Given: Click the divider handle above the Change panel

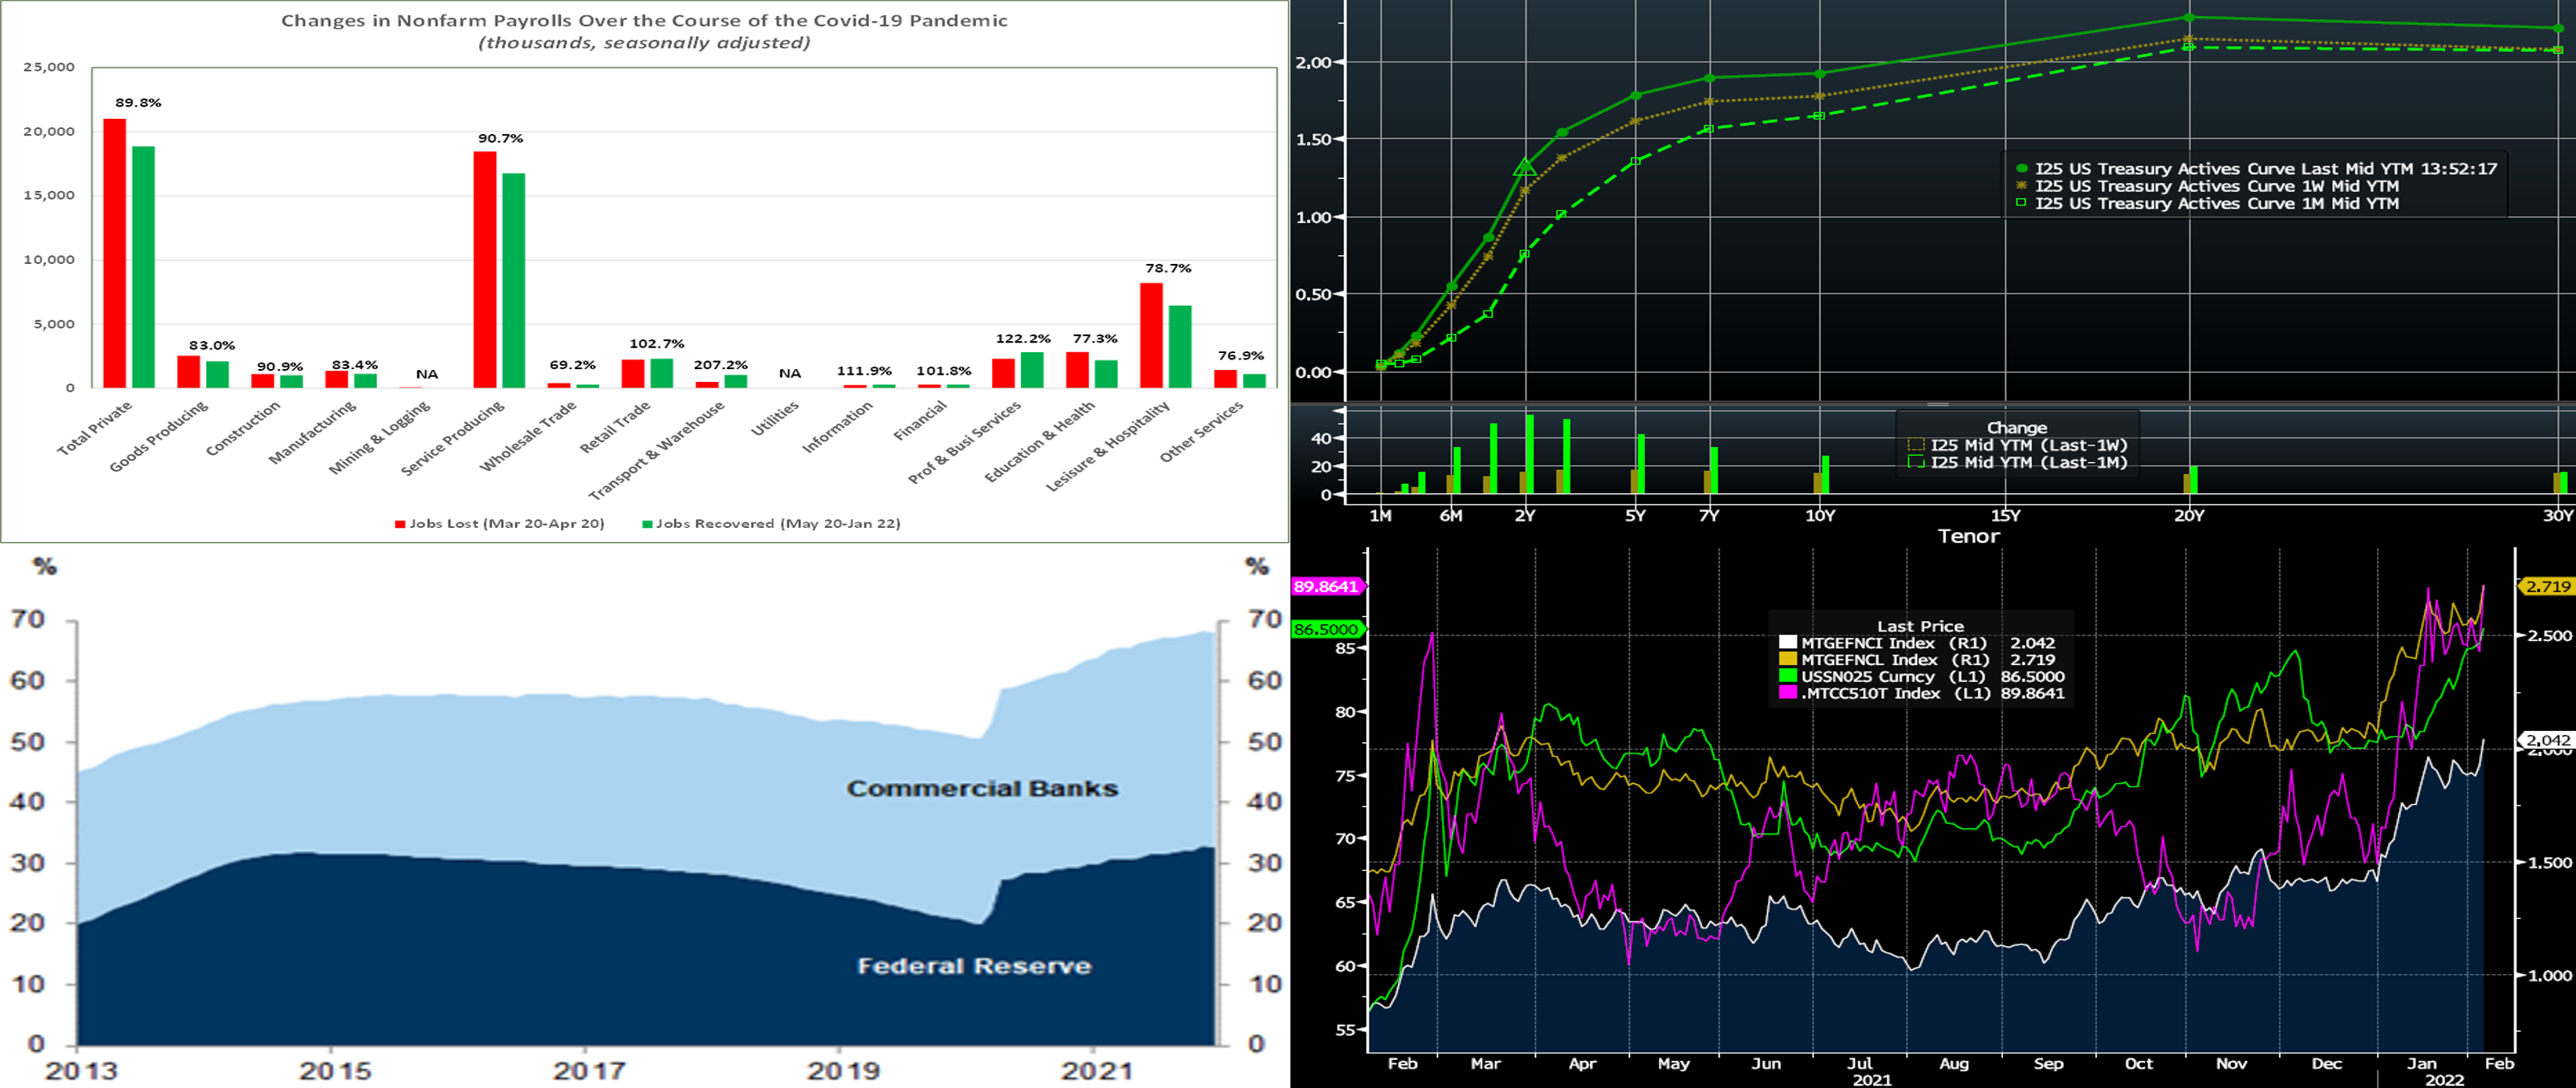Looking at the screenshot, I should pos(1938,404).
